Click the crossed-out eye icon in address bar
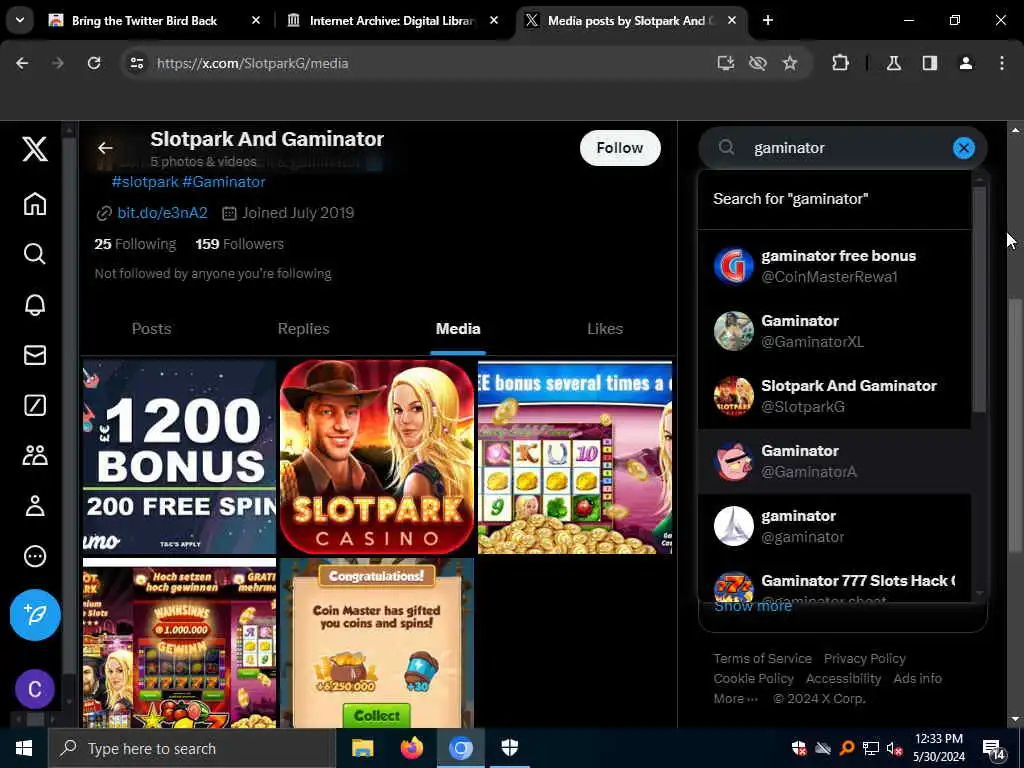Screen dimensions: 1024x768 click(758, 63)
